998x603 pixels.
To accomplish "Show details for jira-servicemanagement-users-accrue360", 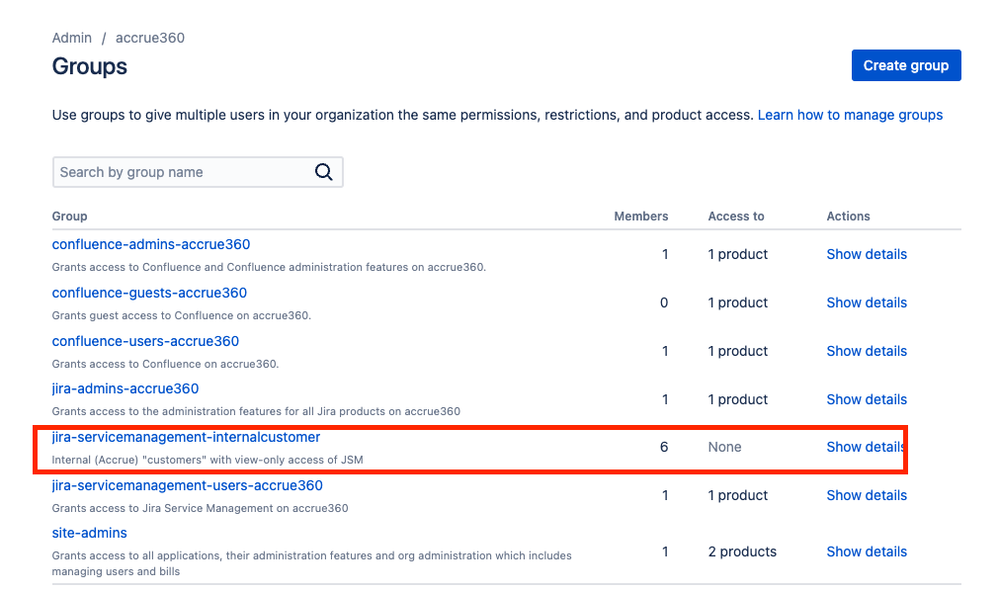I will (x=866, y=495).
